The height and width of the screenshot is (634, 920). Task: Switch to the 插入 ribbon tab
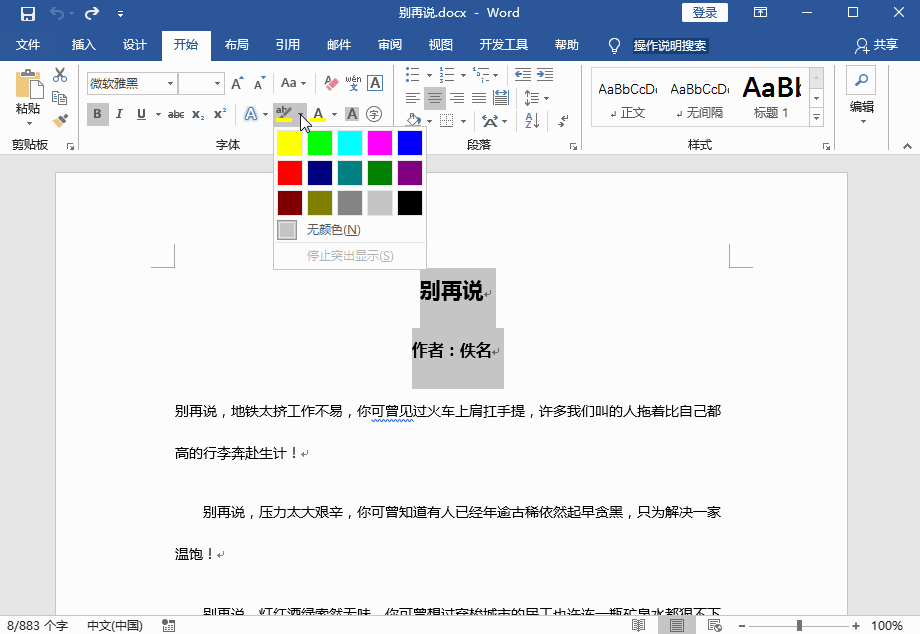tap(84, 45)
